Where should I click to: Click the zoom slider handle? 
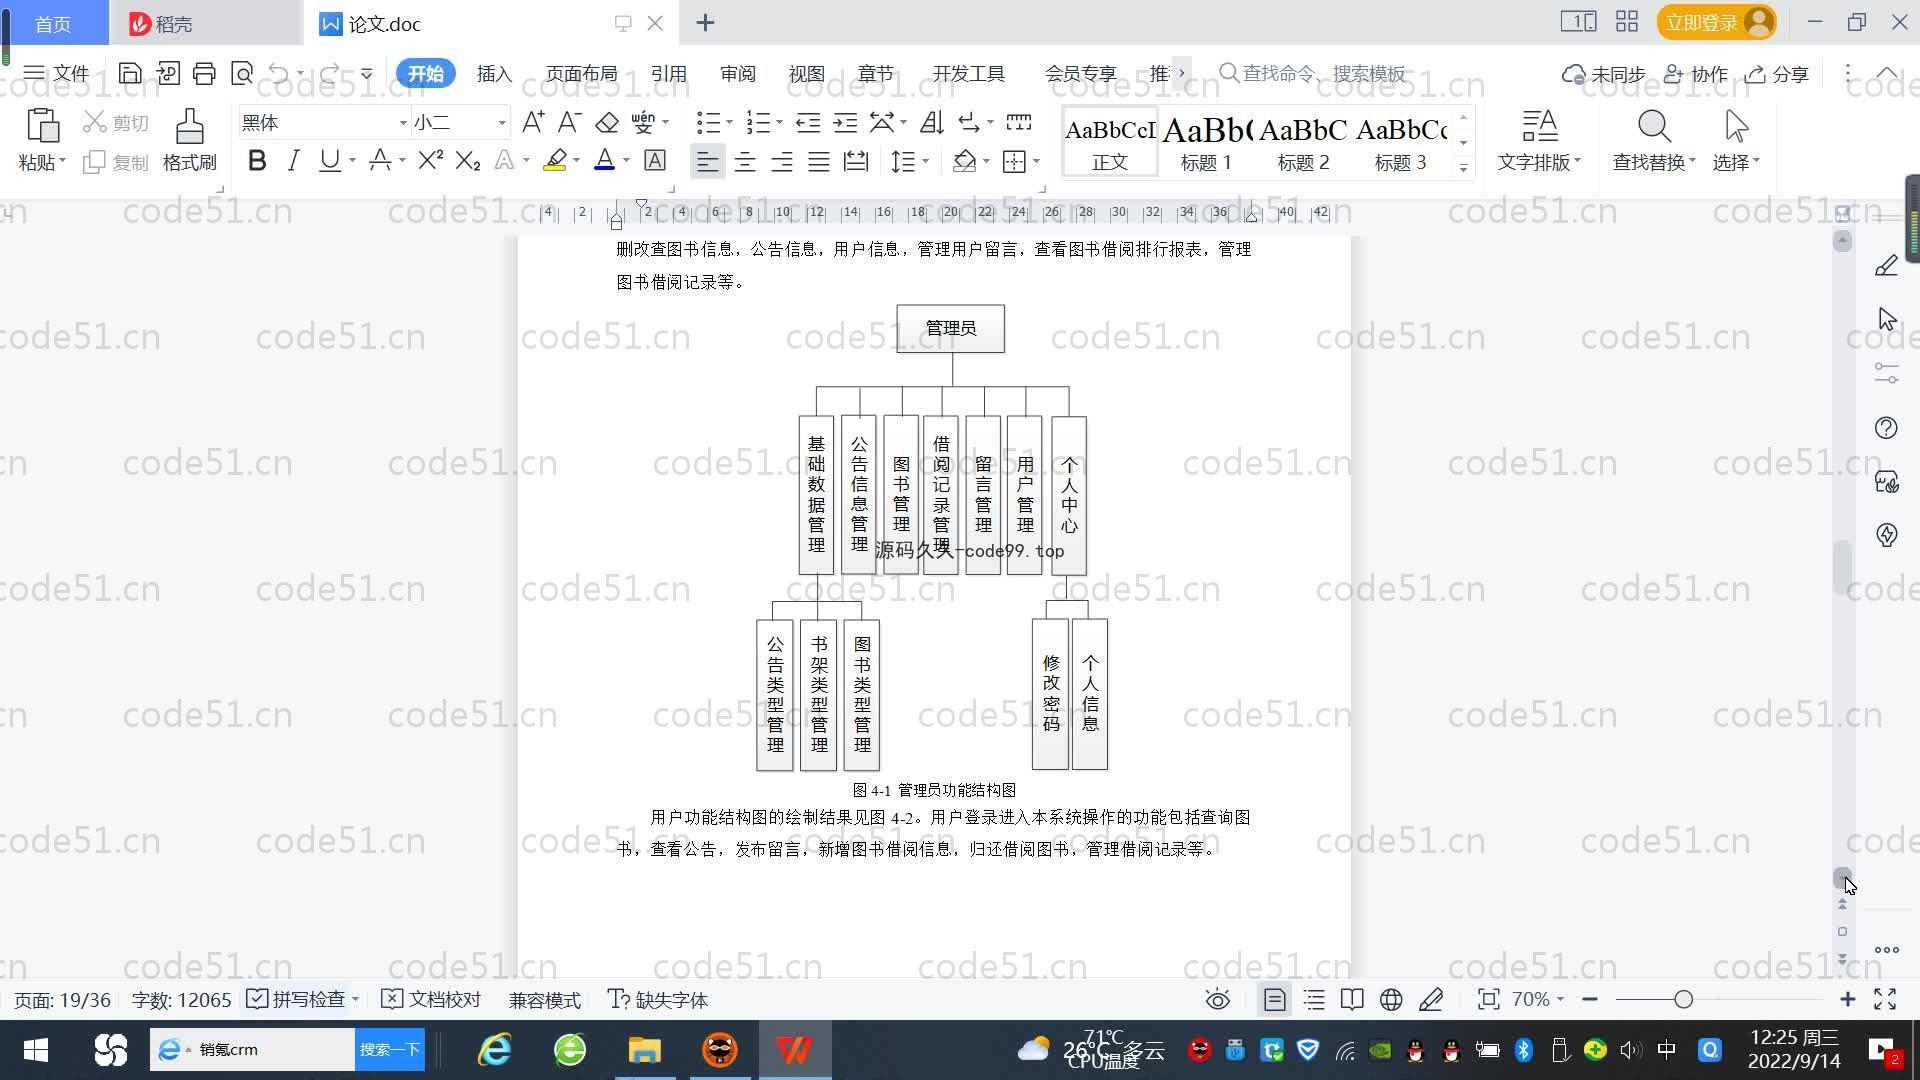point(1683,1000)
